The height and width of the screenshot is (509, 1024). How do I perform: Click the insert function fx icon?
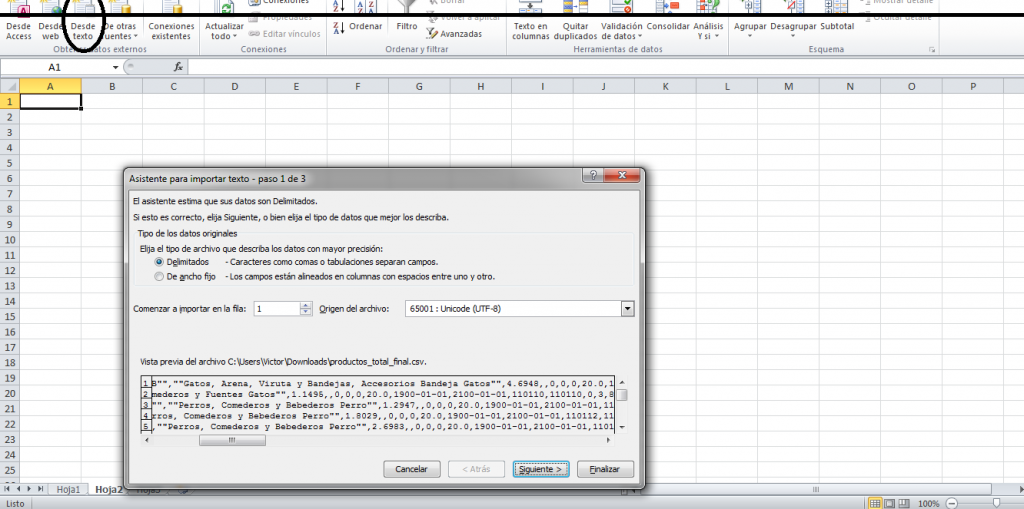(x=178, y=67)
